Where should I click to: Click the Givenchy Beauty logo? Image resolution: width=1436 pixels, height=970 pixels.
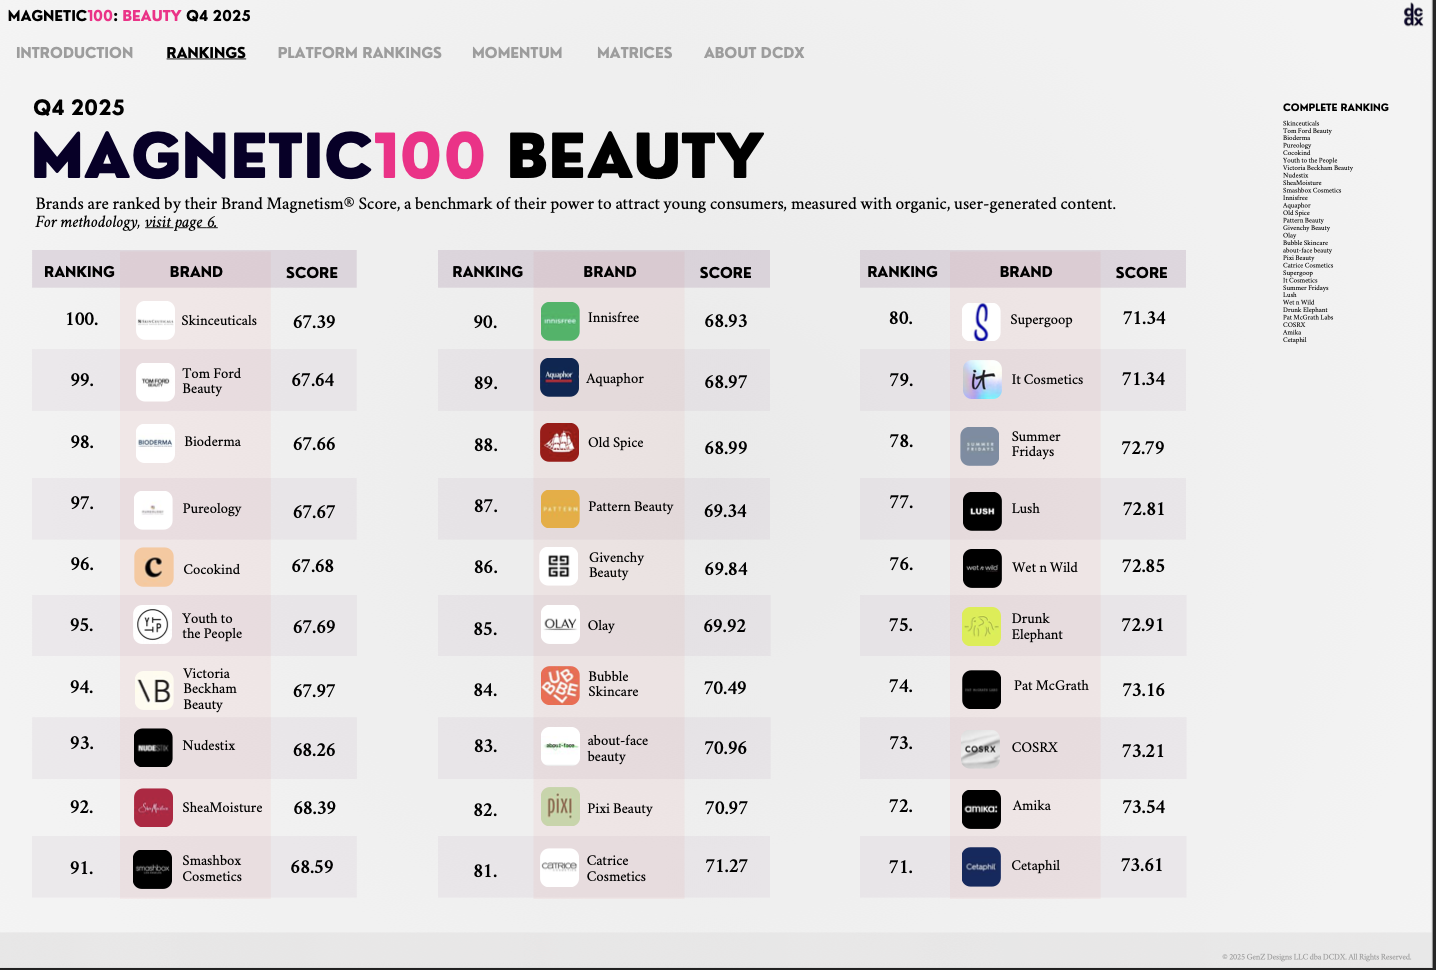point(559,566)
